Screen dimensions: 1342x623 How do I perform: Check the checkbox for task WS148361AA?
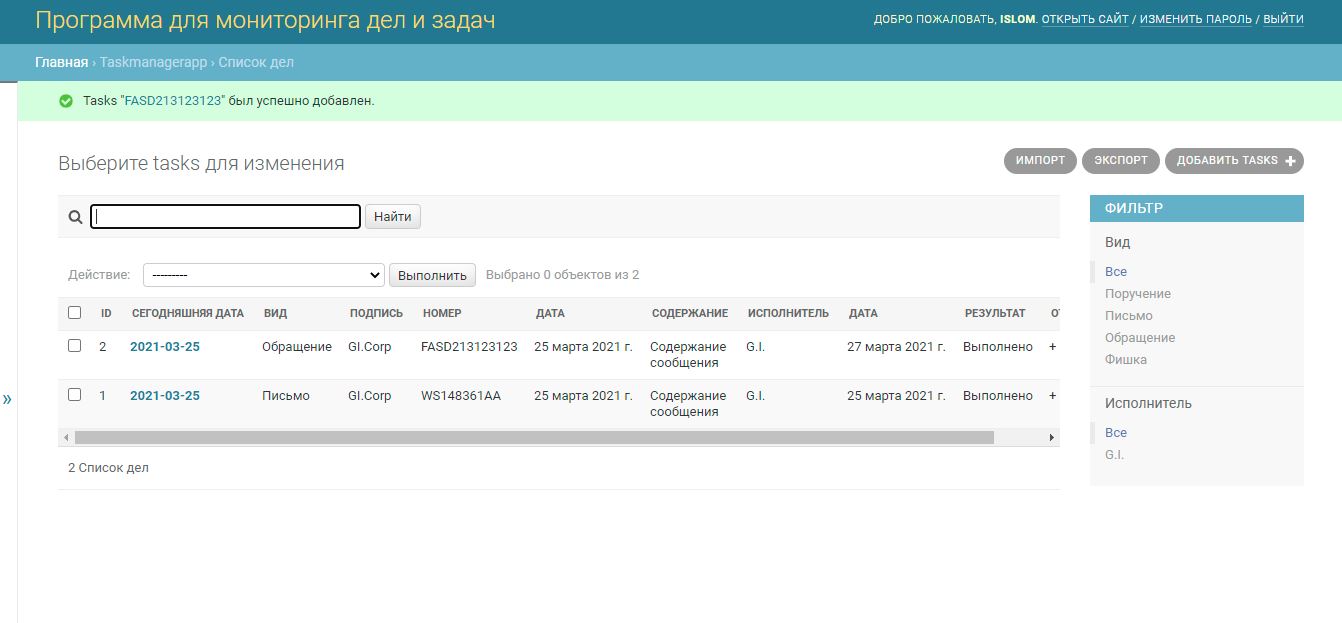[x=74, y=394]
